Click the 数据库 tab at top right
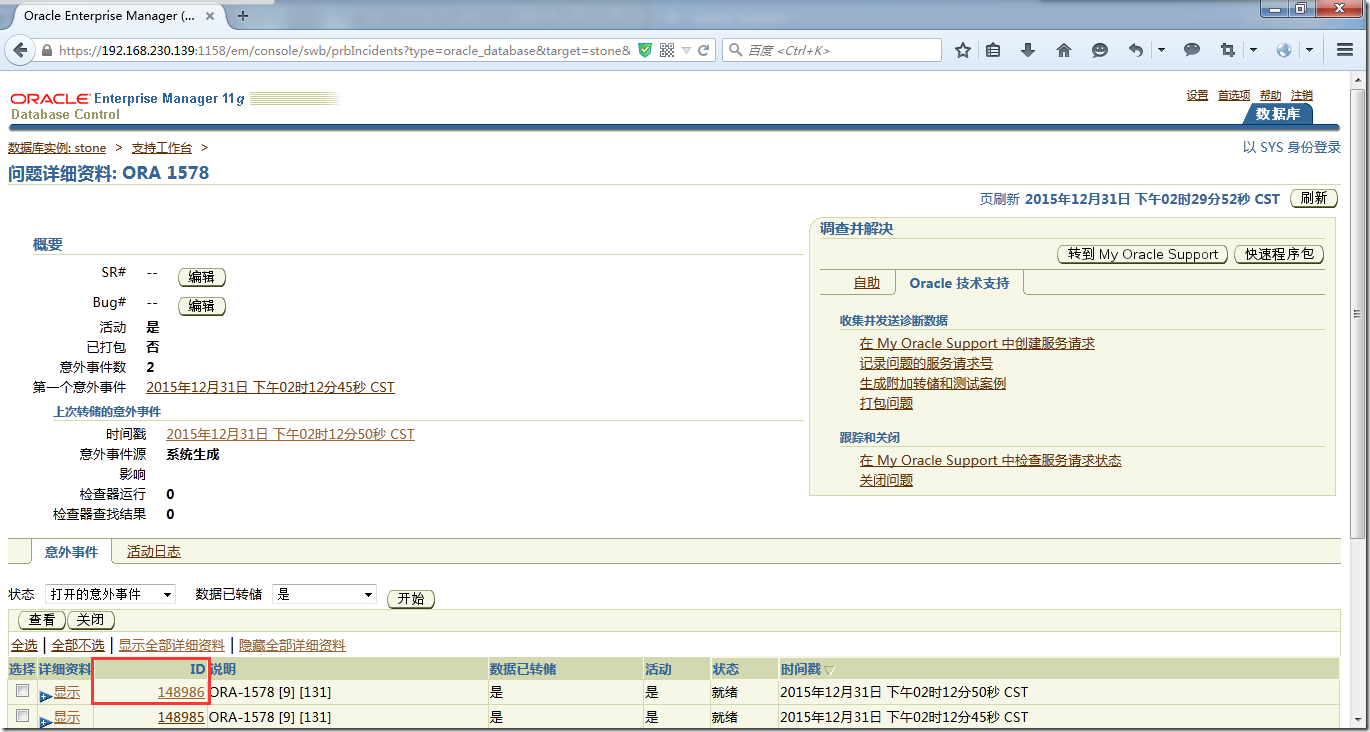 (x=1278, y=114)
